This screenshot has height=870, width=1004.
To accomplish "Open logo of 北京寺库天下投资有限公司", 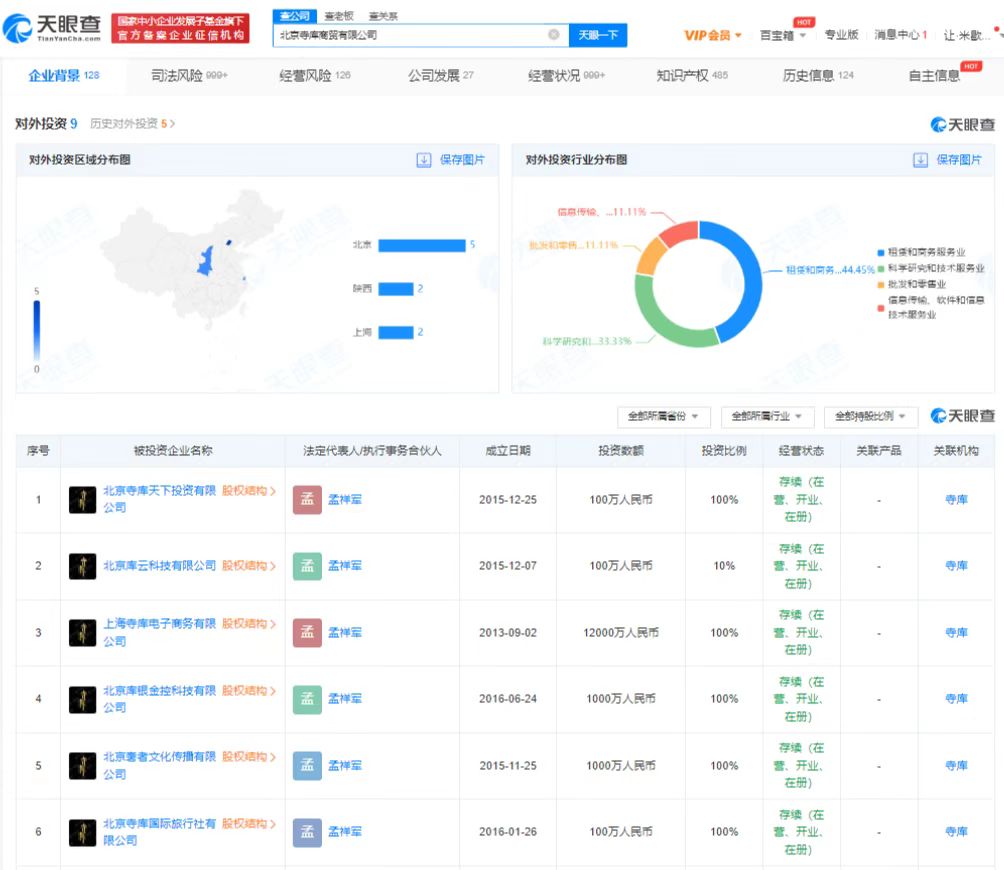I will pos(83,500).
